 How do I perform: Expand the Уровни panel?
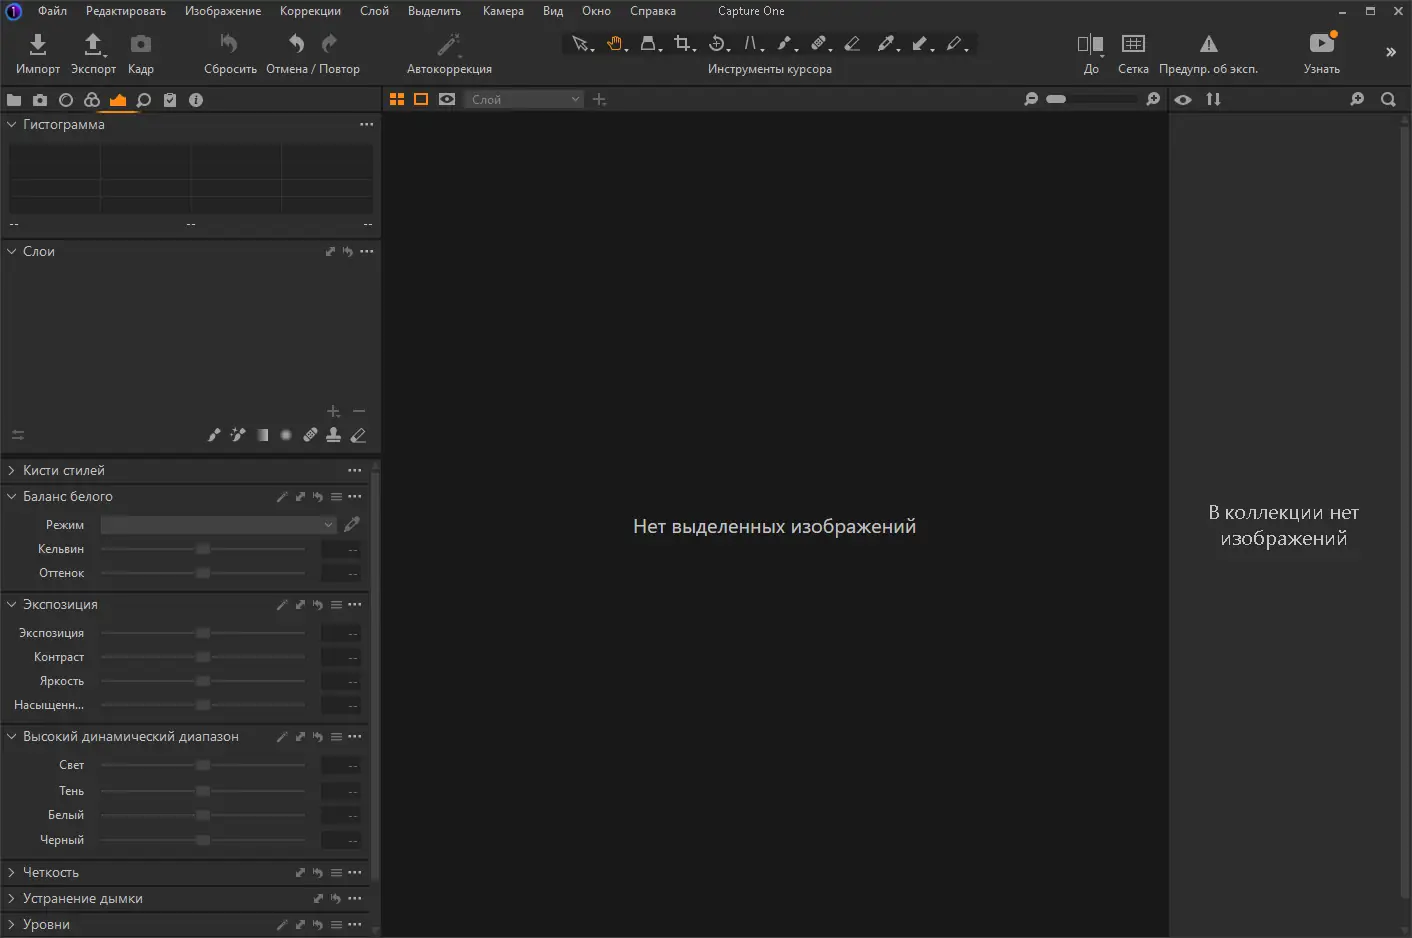pyautogui.click(x=12, y=924)
